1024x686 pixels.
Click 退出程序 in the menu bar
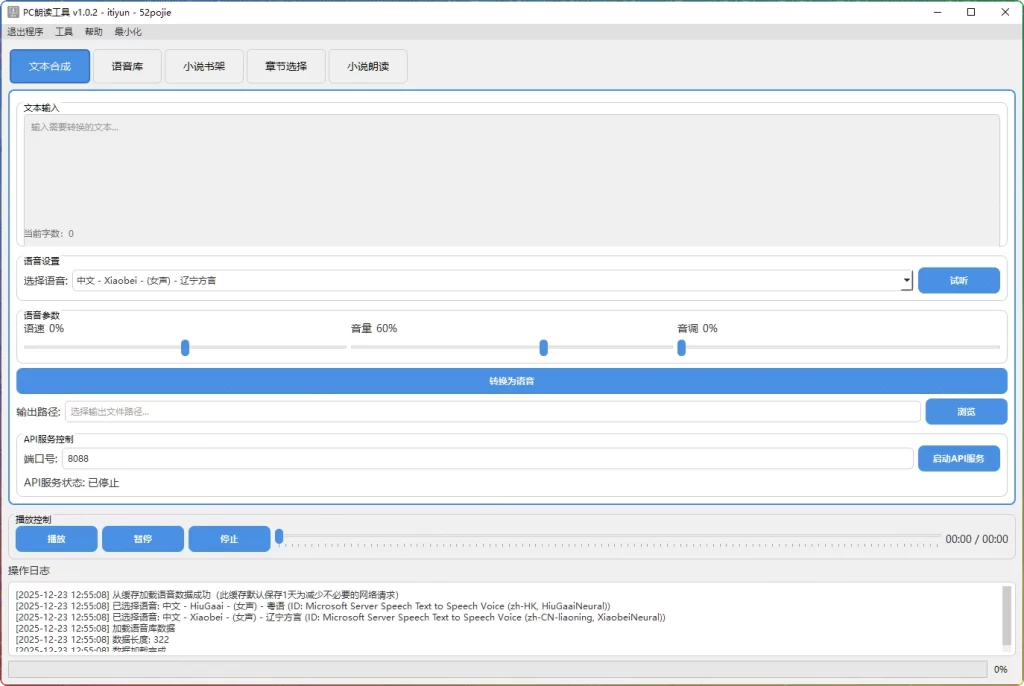26,31
